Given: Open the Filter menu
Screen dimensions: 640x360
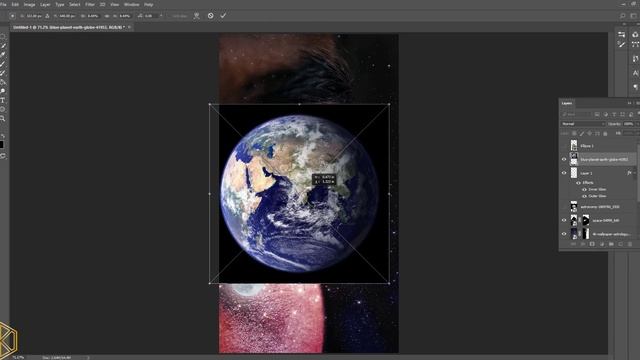Looking at the screenshot, I should [x=90, y=4].
